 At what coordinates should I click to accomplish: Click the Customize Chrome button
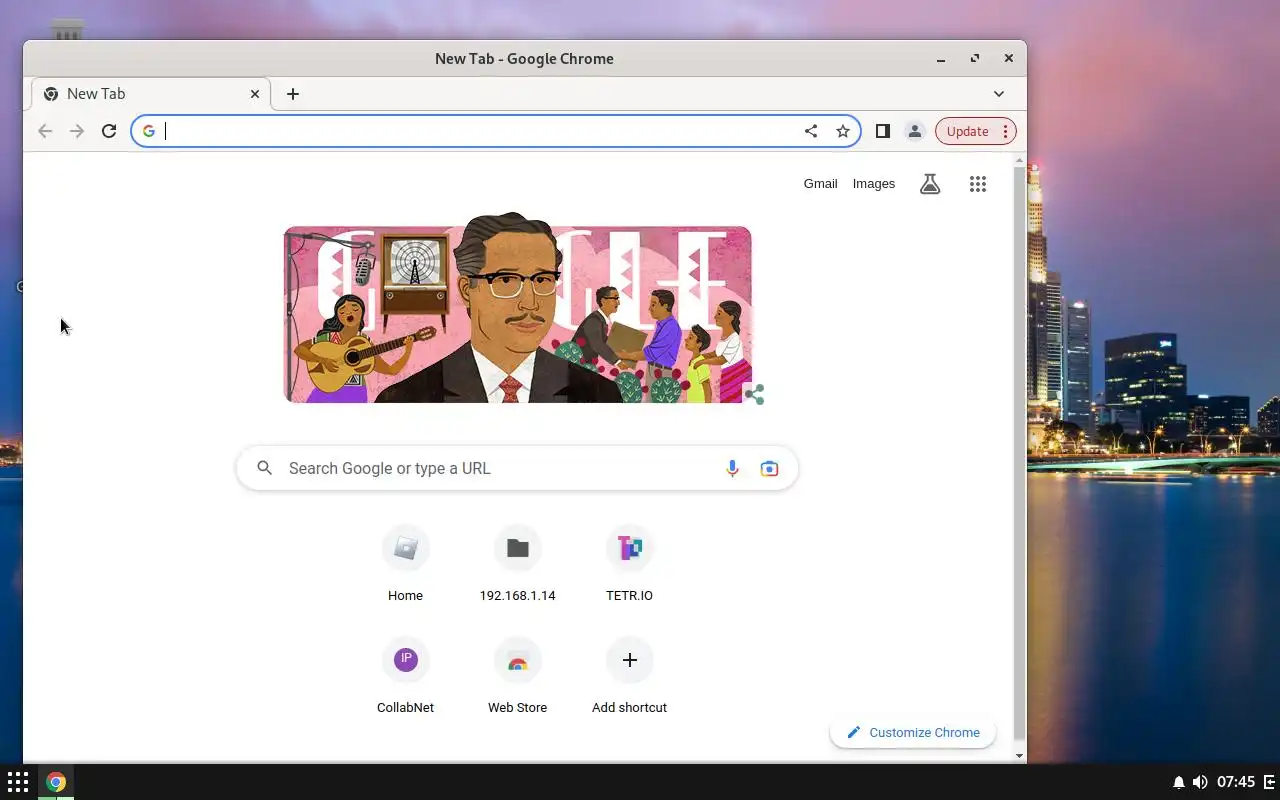[x=912, y=732]
